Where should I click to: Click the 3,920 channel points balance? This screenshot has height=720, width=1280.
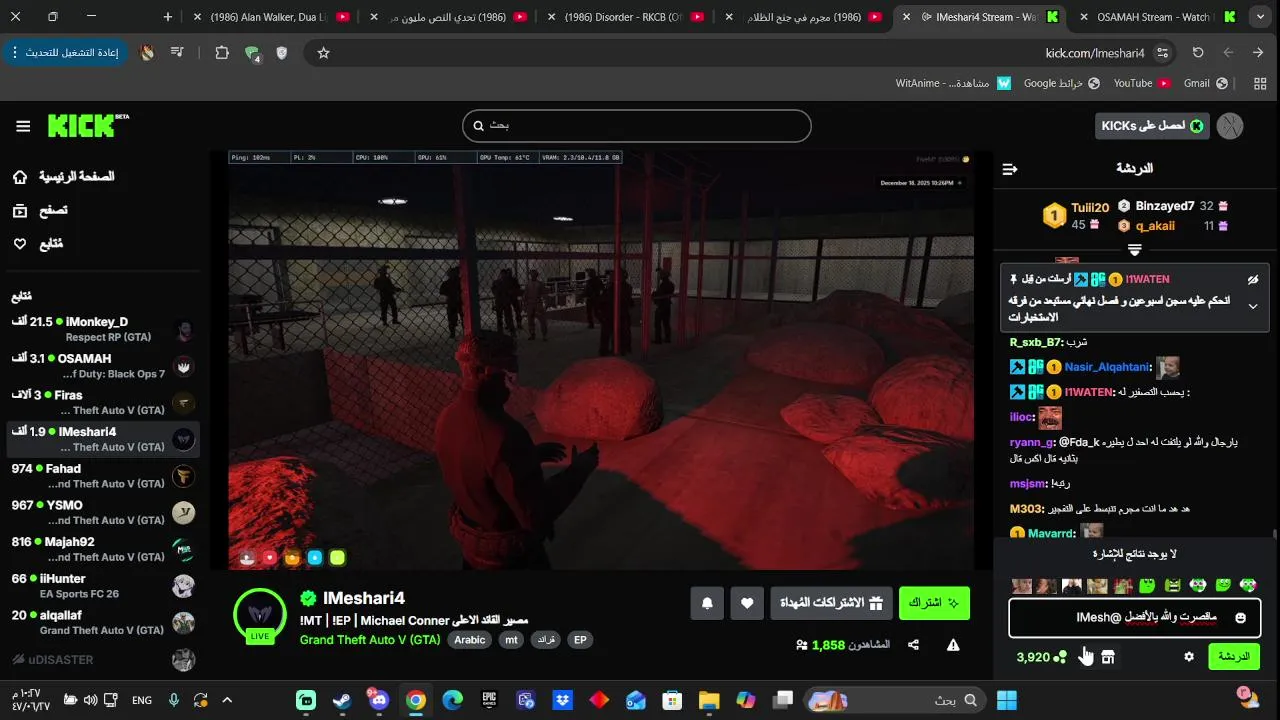coord(1041,657)
